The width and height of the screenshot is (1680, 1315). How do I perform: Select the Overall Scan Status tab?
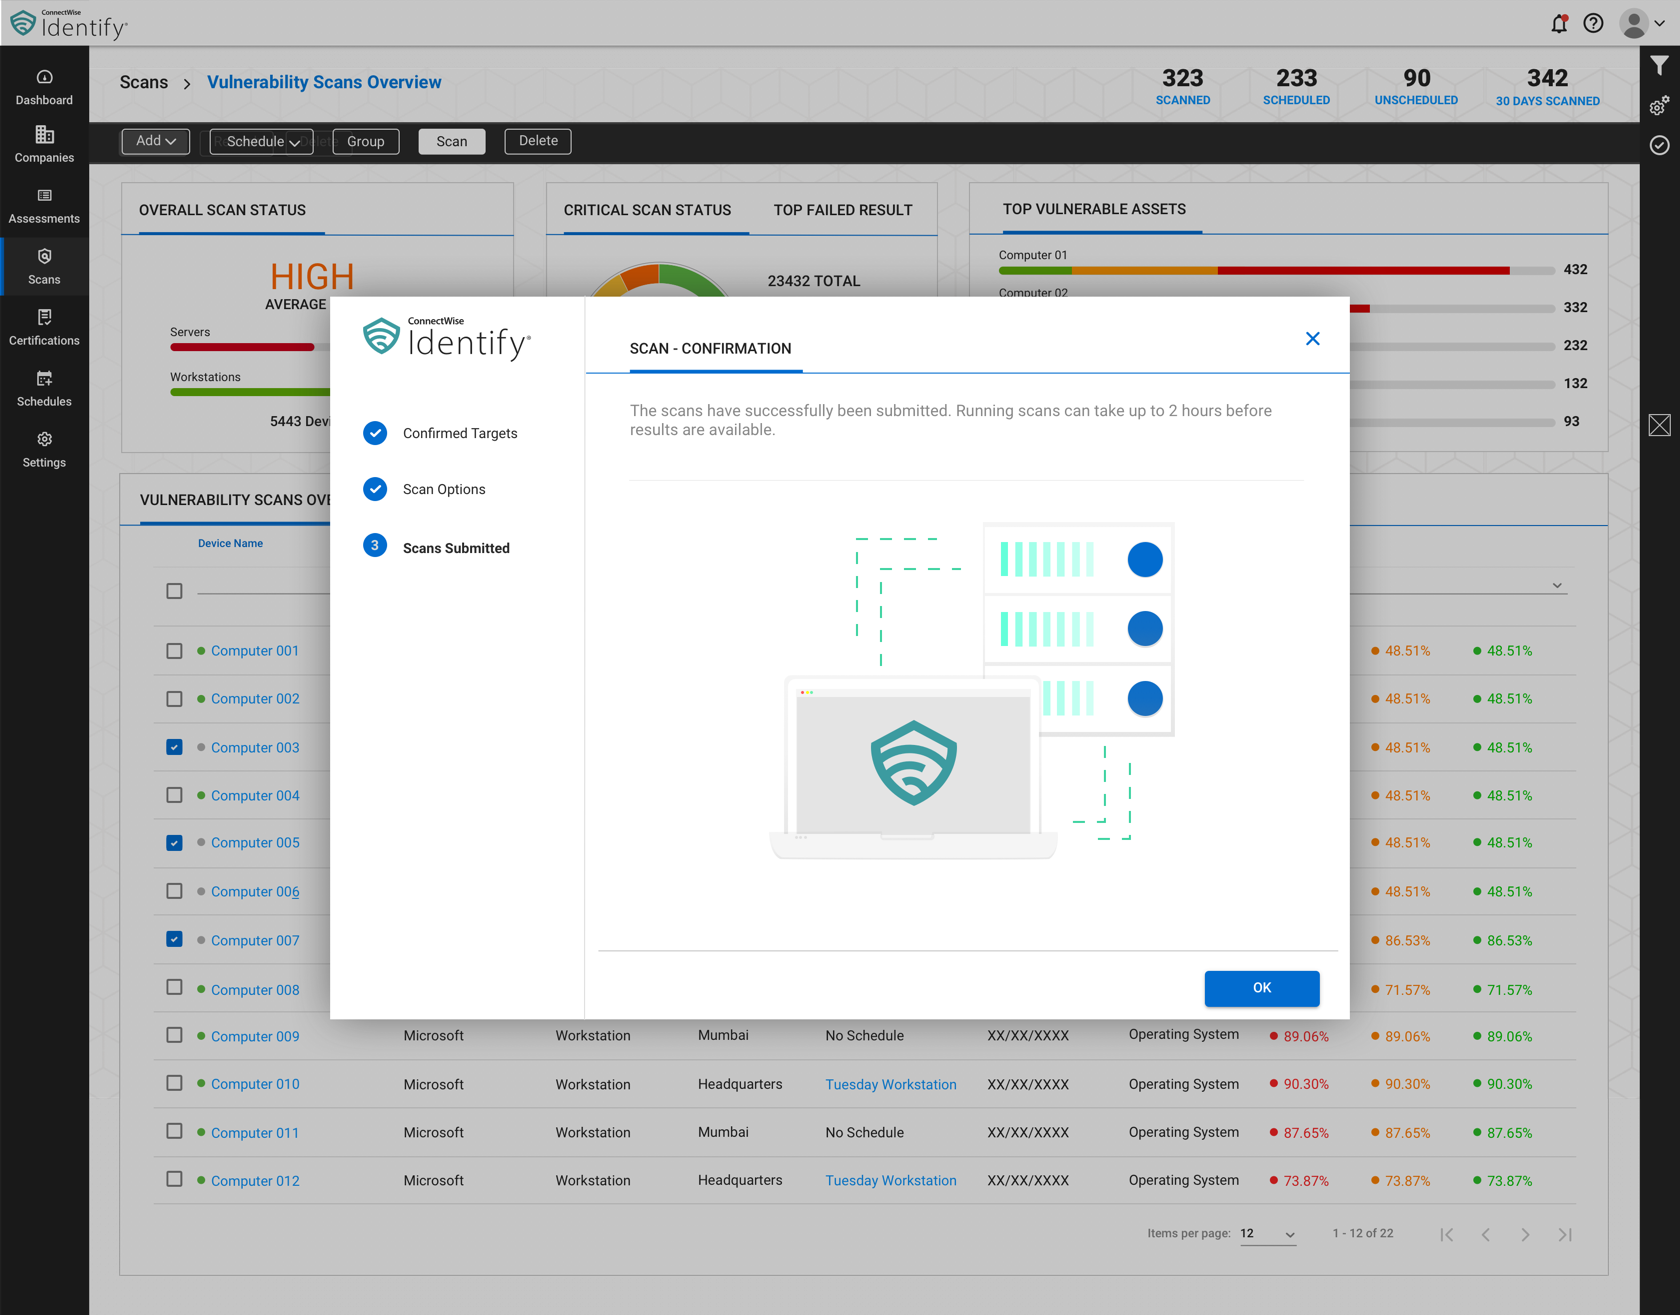click(x=222, y=210)
